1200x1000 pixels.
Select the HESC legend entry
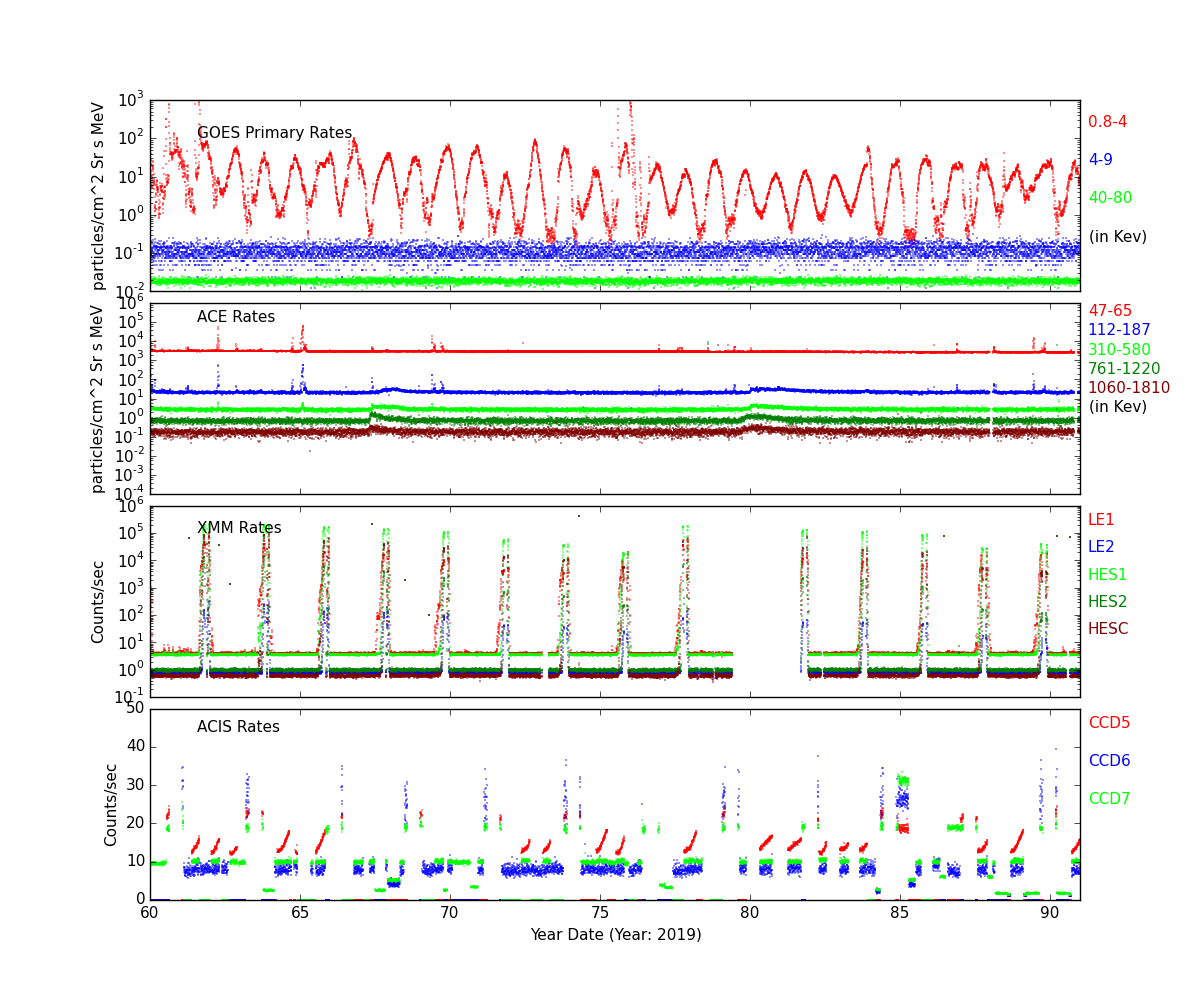1108,629
